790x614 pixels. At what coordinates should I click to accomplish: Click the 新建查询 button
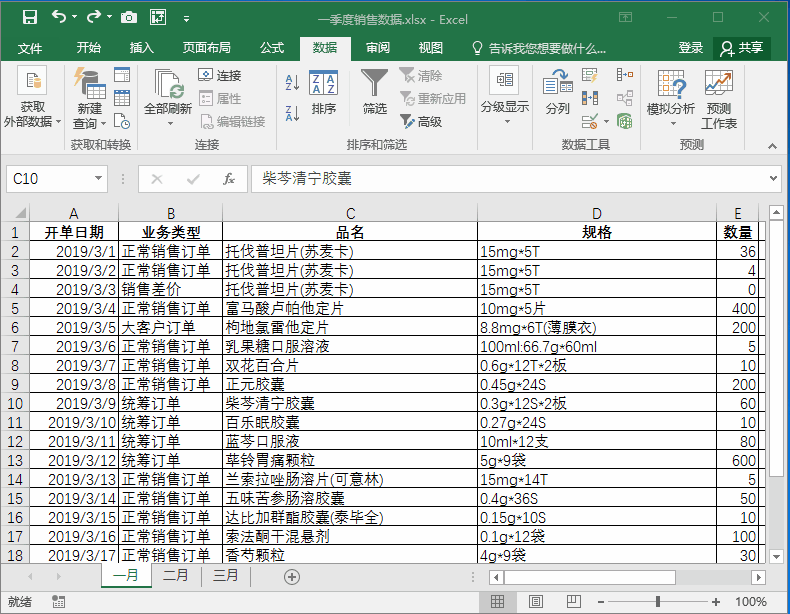[x=90, y=98]
